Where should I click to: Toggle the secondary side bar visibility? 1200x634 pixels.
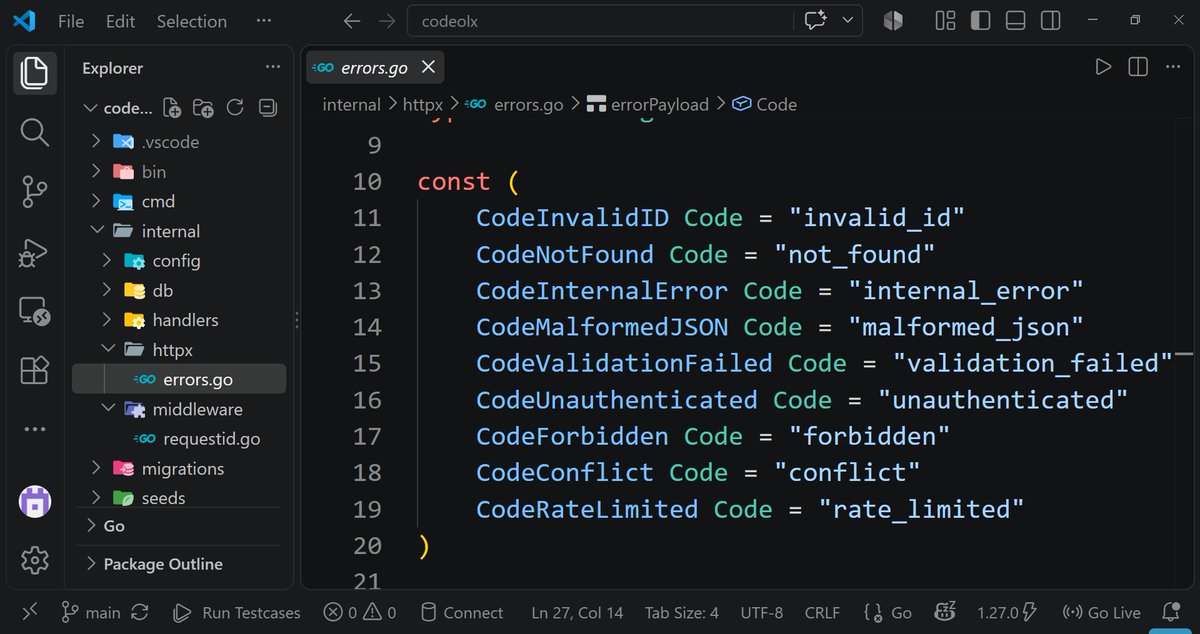coord(1050,20)
